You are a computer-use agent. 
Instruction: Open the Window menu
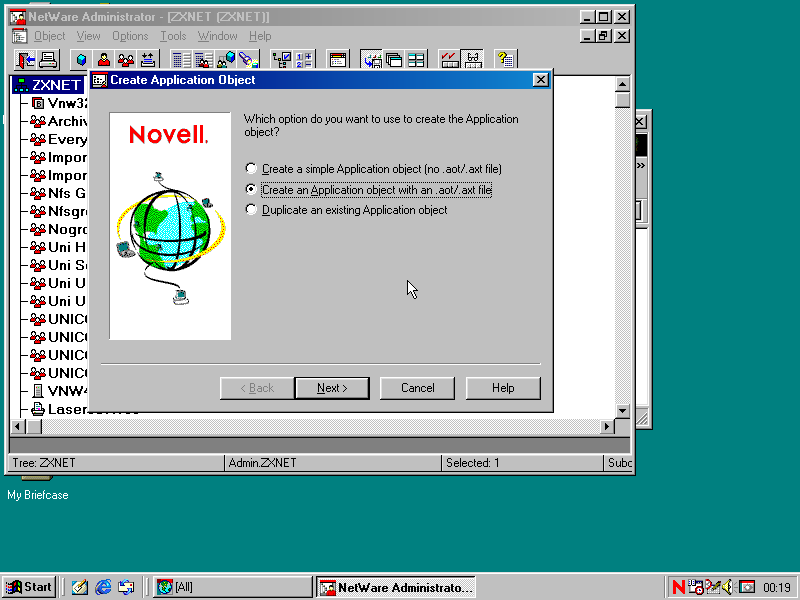(x=217, y=36)
